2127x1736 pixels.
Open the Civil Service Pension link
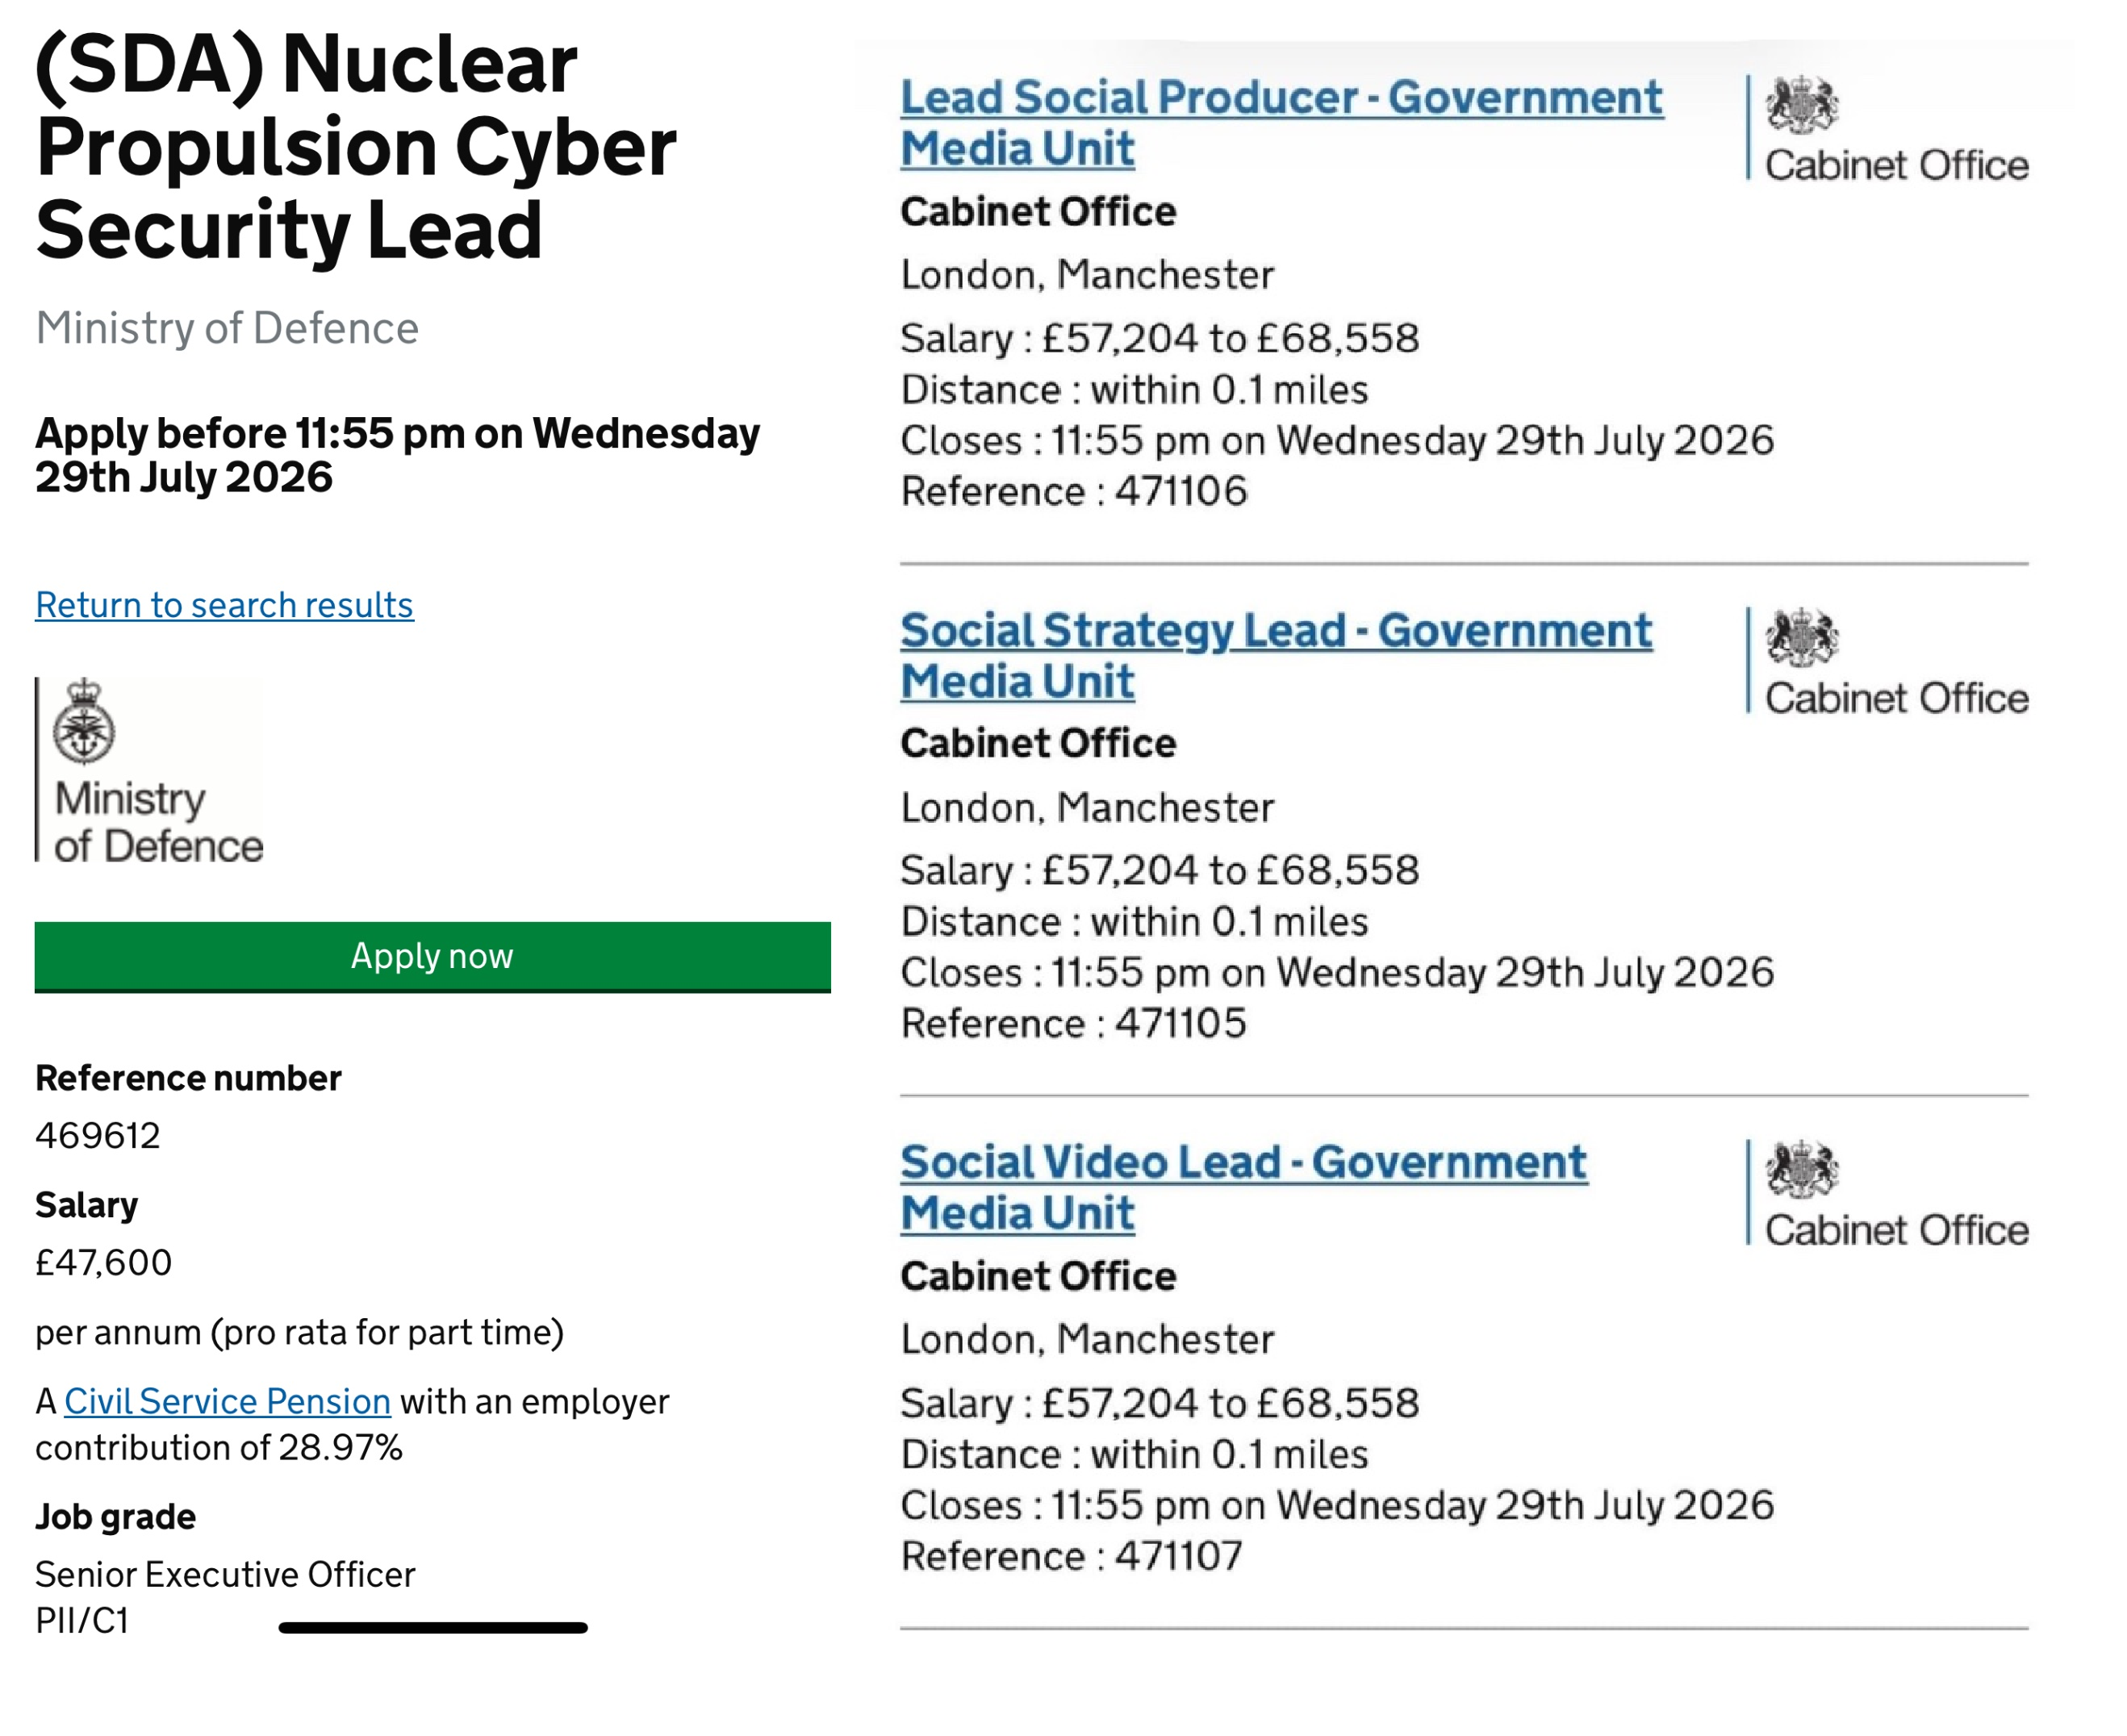[x=228, y=1401]
